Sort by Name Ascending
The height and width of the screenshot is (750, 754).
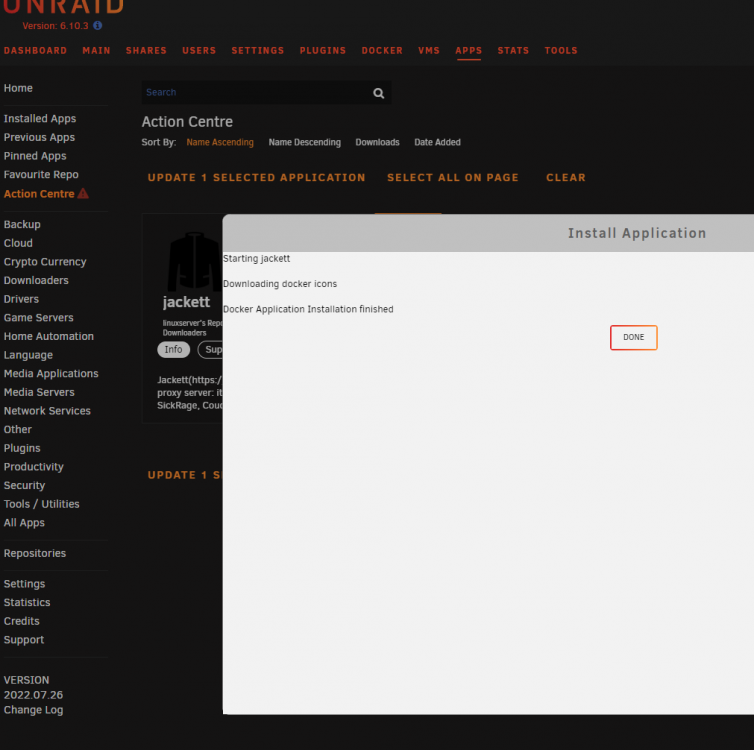point(220,142)
